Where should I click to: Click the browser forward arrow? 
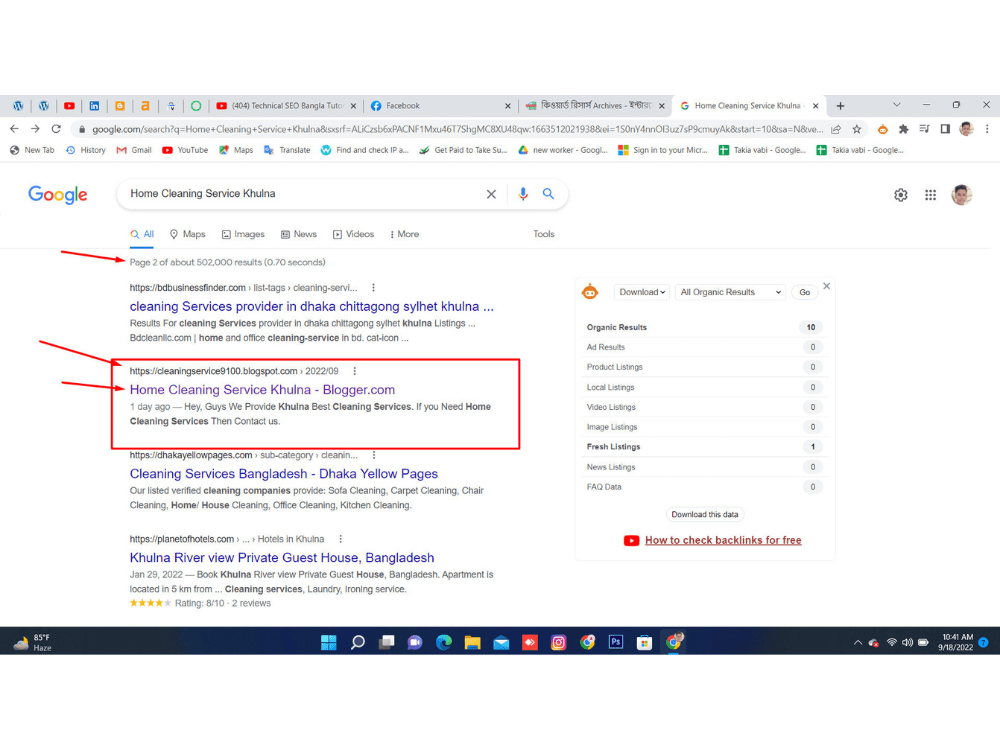point(35,129)
